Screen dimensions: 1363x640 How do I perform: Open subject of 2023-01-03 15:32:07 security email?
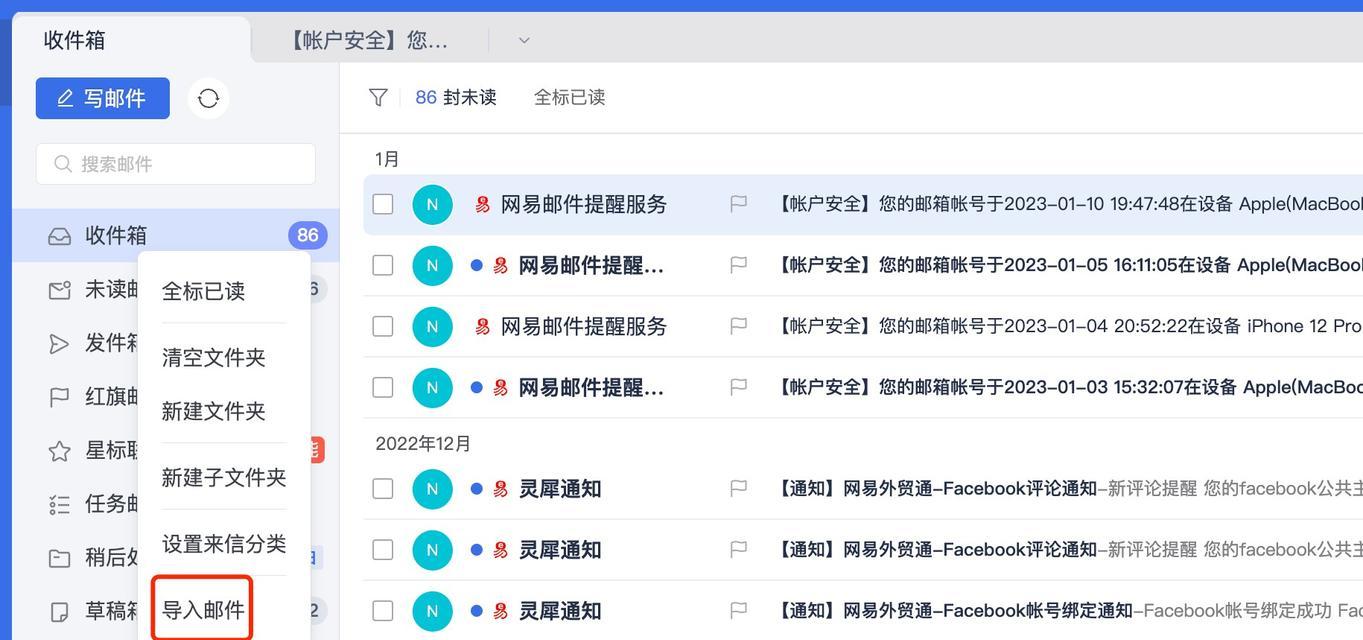click(1069, 387)
